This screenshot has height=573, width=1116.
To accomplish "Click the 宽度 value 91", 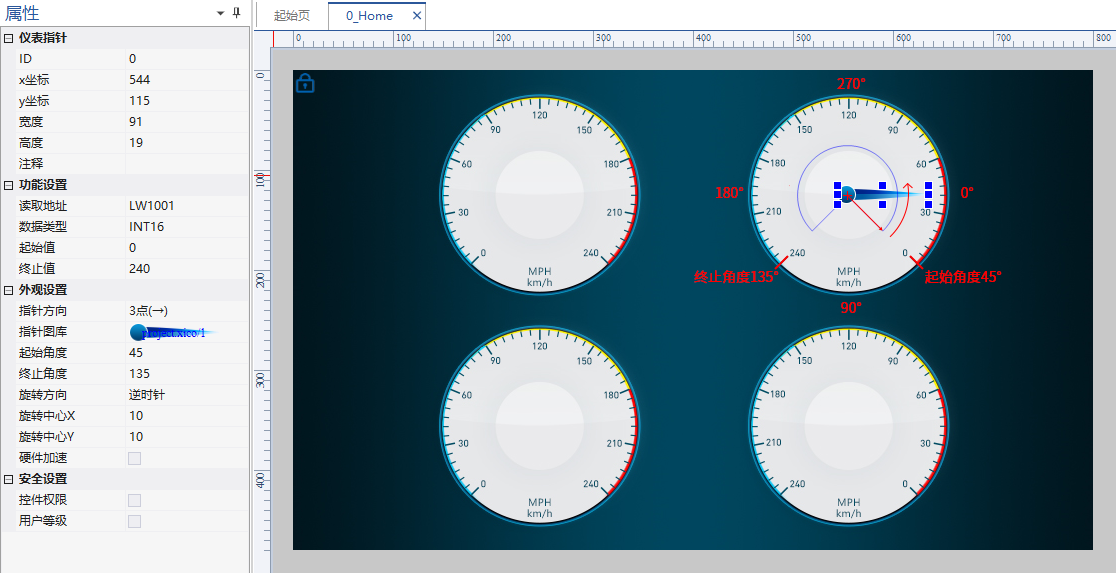I will pyautogui.click(x=187, y=122).
